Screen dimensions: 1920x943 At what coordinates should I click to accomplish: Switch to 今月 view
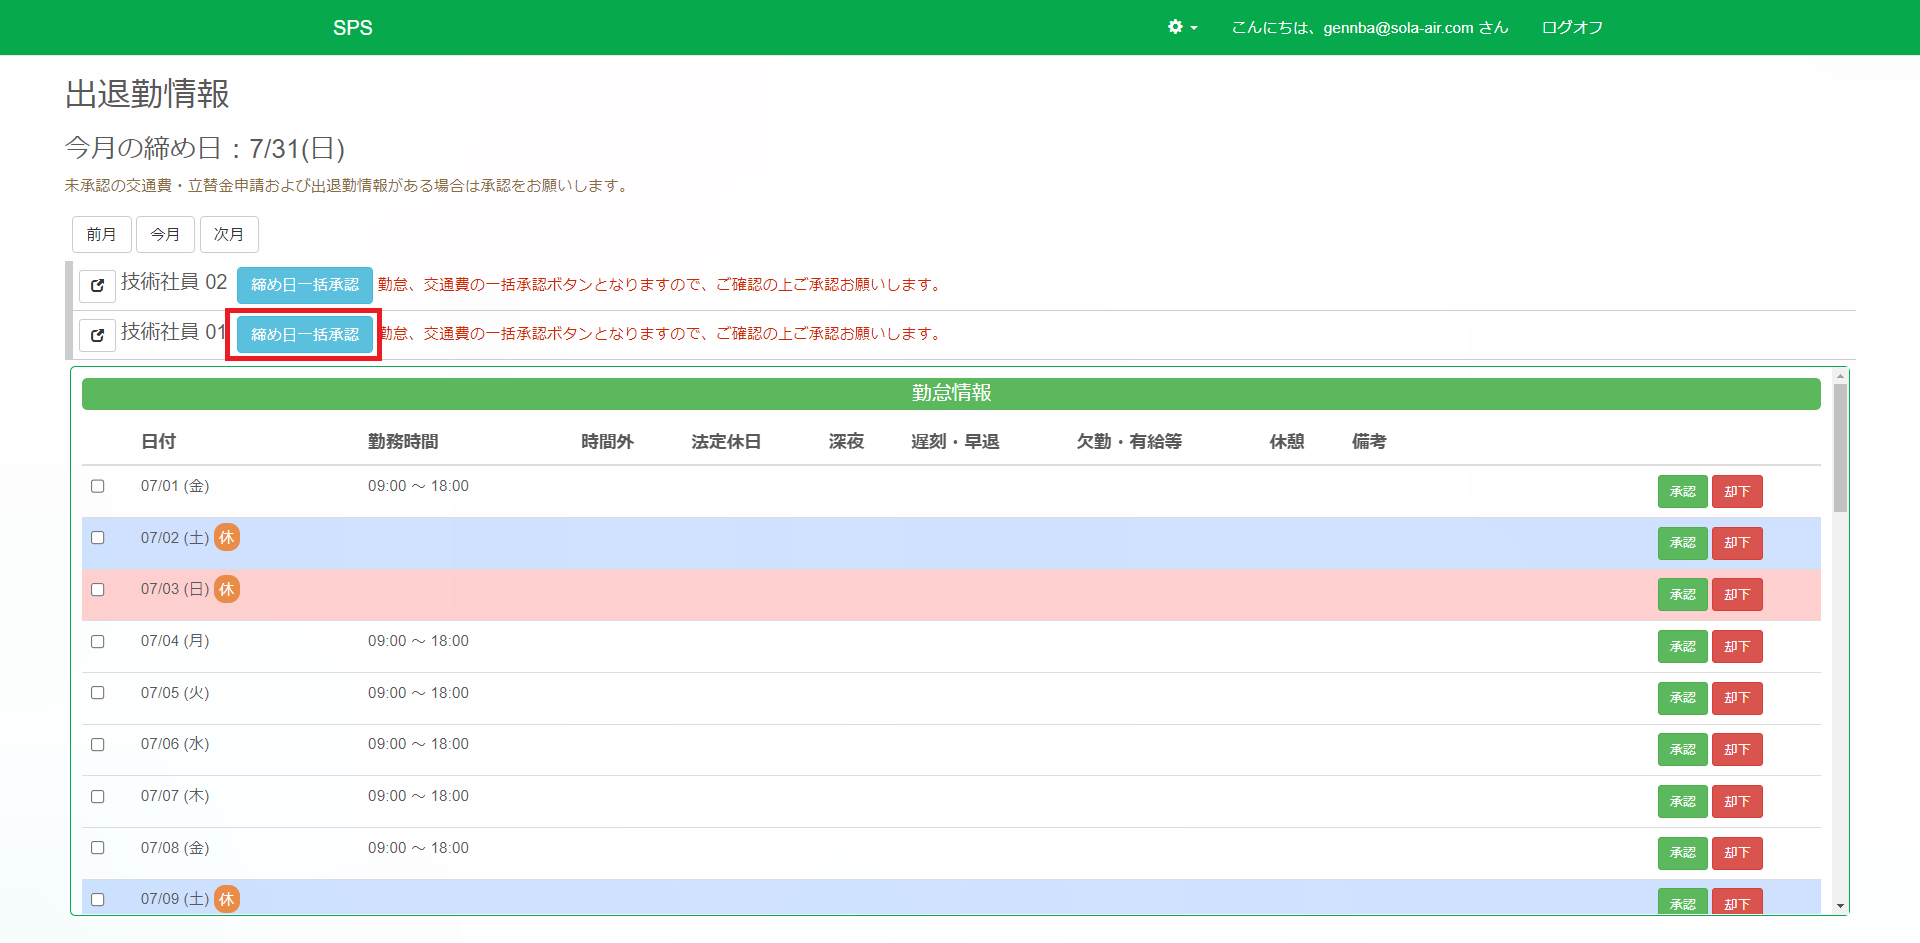165,234
